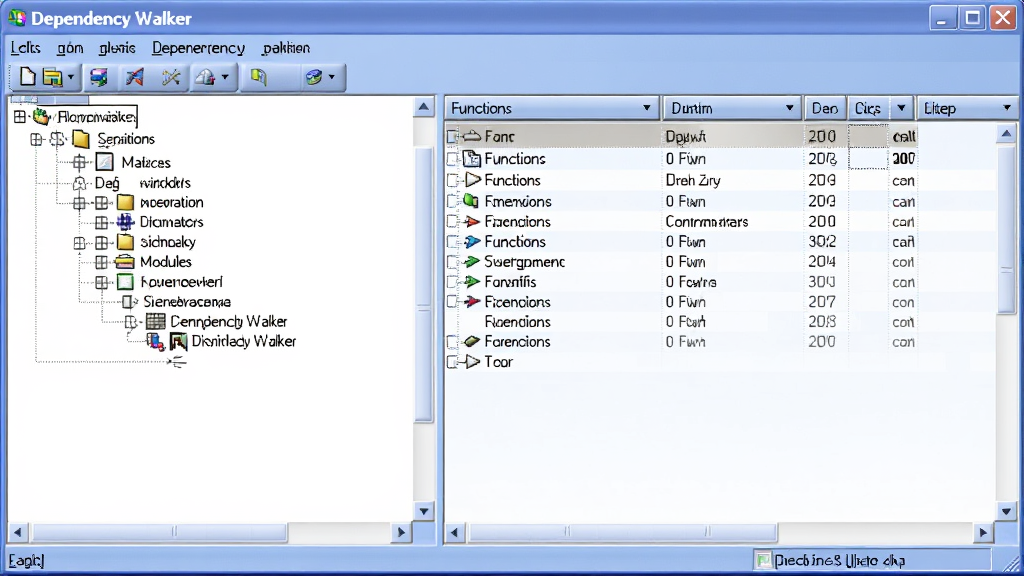Click the Forencions row green tag icon
The image size is (1024, 576).
pyautogui.click(x=472, y=342)
